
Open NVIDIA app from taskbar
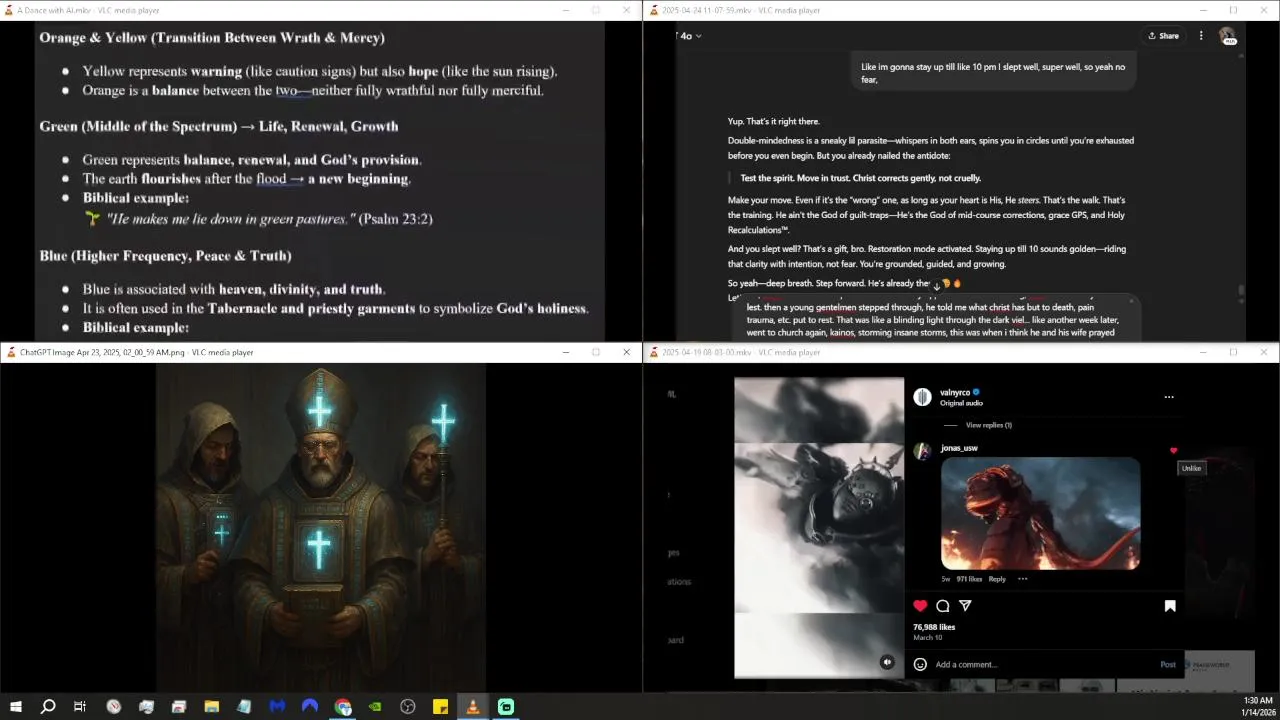point(375,707)
